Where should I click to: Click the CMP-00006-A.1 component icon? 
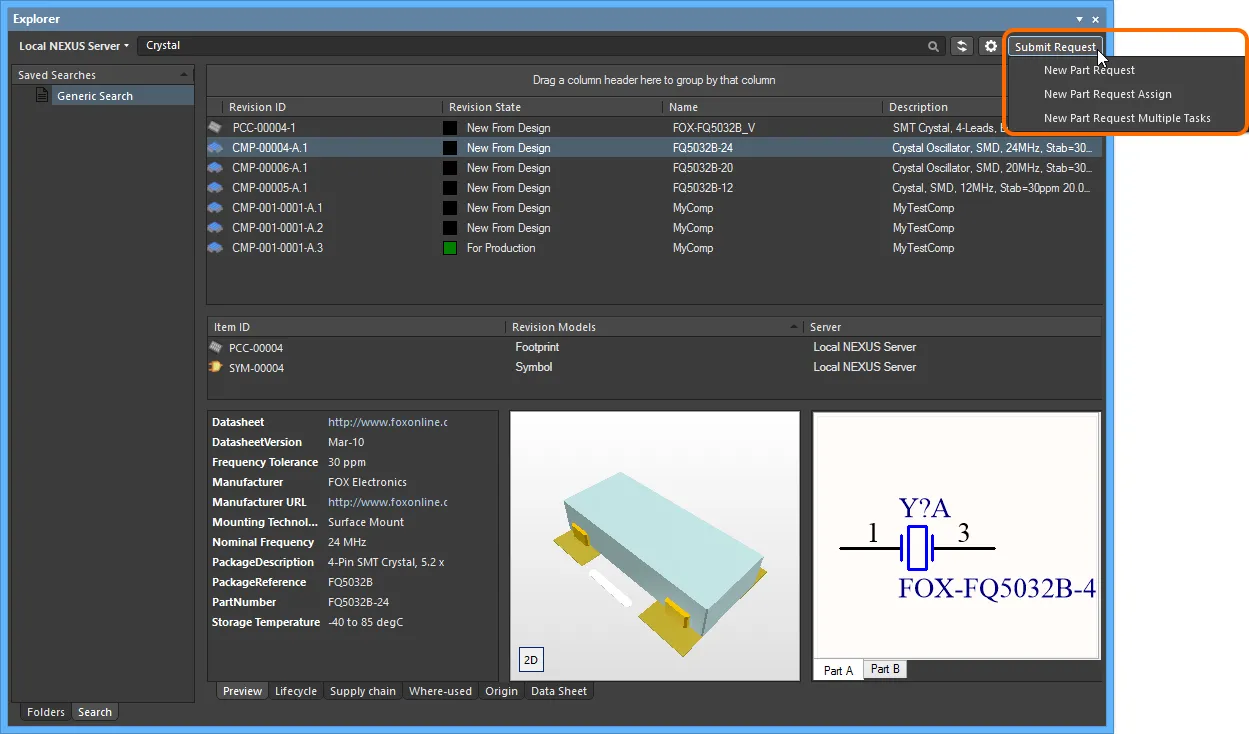tap(216, 168)
